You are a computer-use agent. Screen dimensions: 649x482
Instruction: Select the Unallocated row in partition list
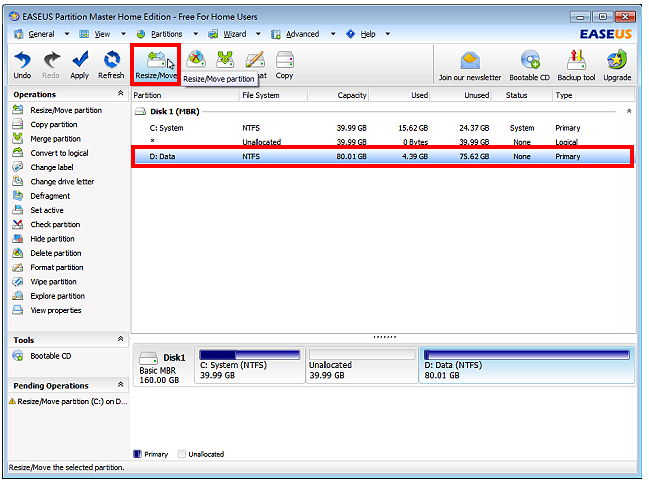pos(383,141)
